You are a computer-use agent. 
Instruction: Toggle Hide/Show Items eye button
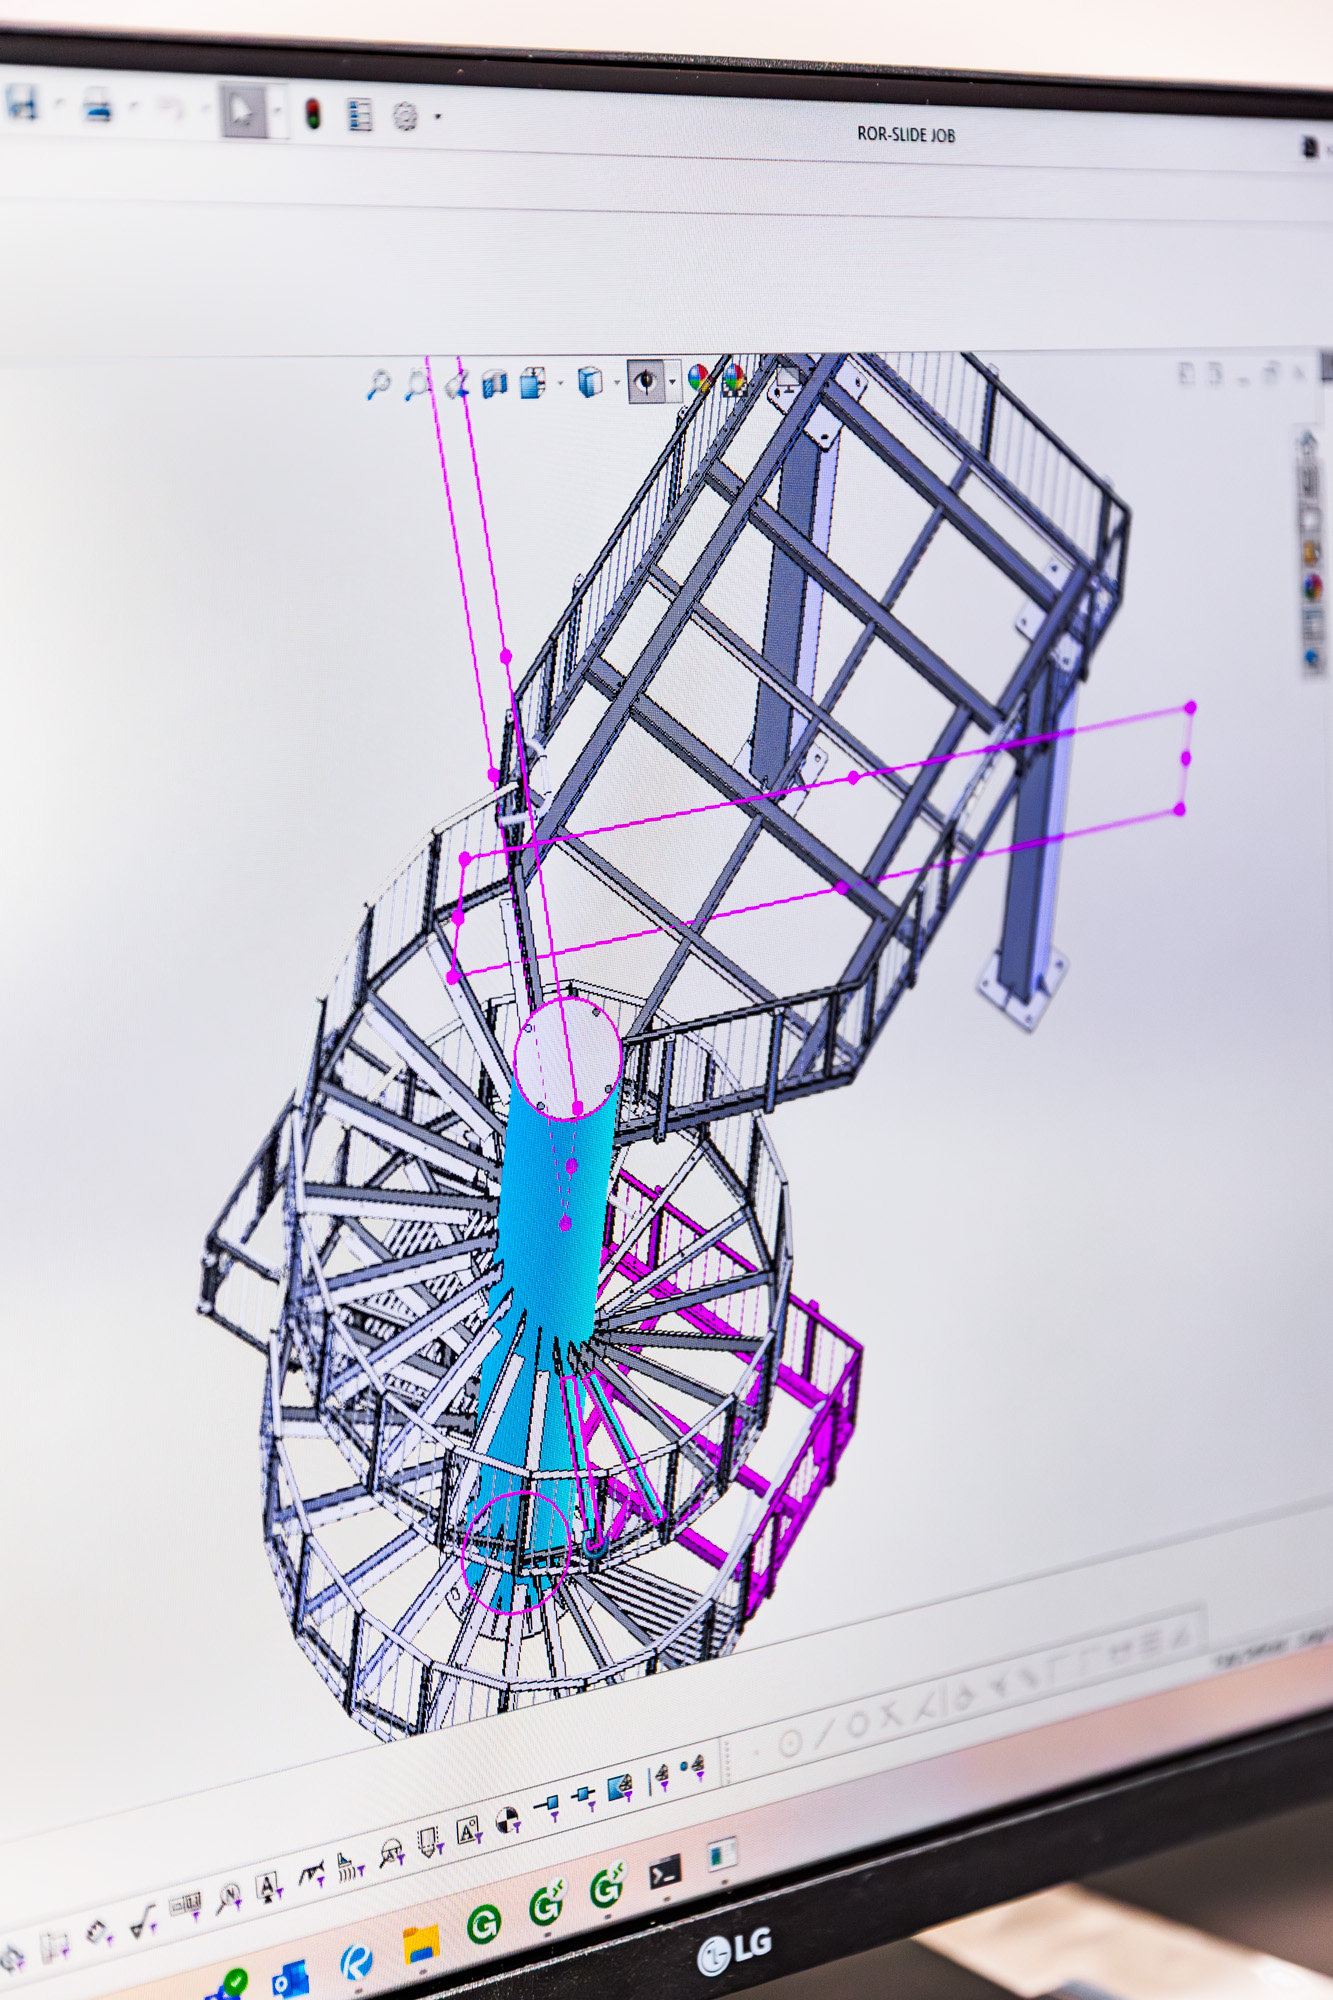pyautogui.click(x=645, y=381)
